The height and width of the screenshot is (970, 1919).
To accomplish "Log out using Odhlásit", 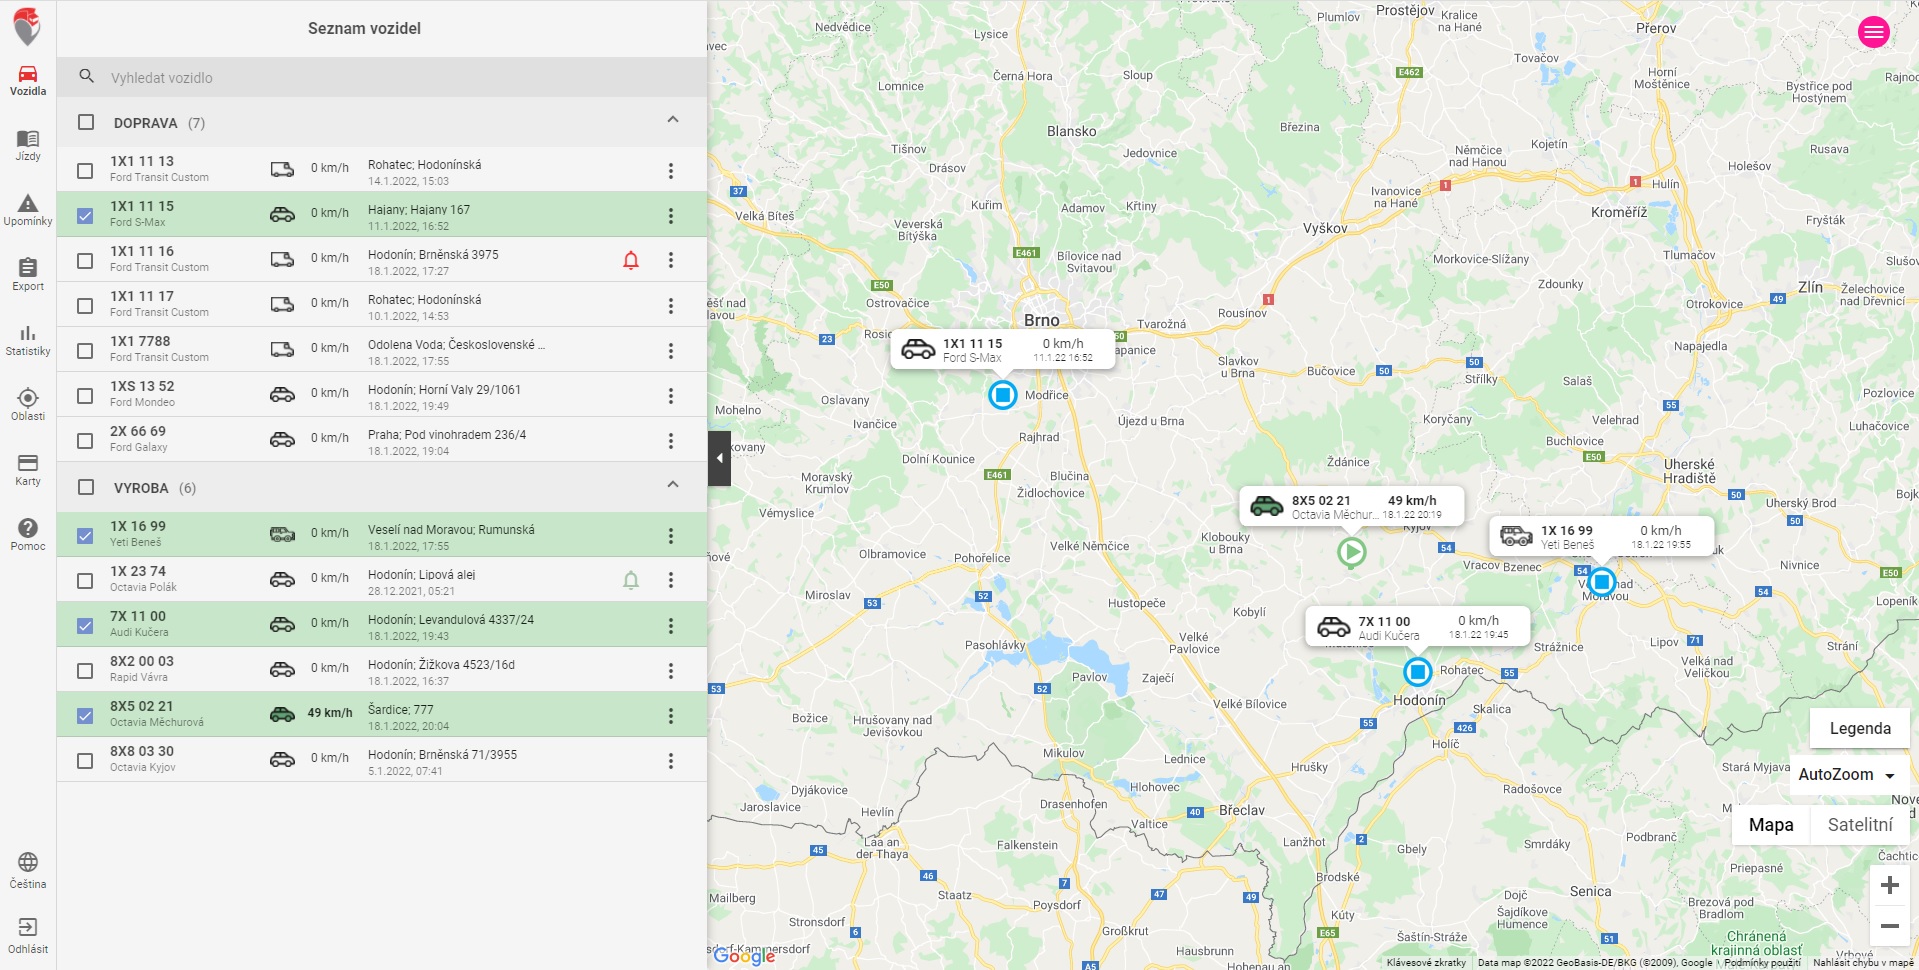I will [x=28, y=935].
